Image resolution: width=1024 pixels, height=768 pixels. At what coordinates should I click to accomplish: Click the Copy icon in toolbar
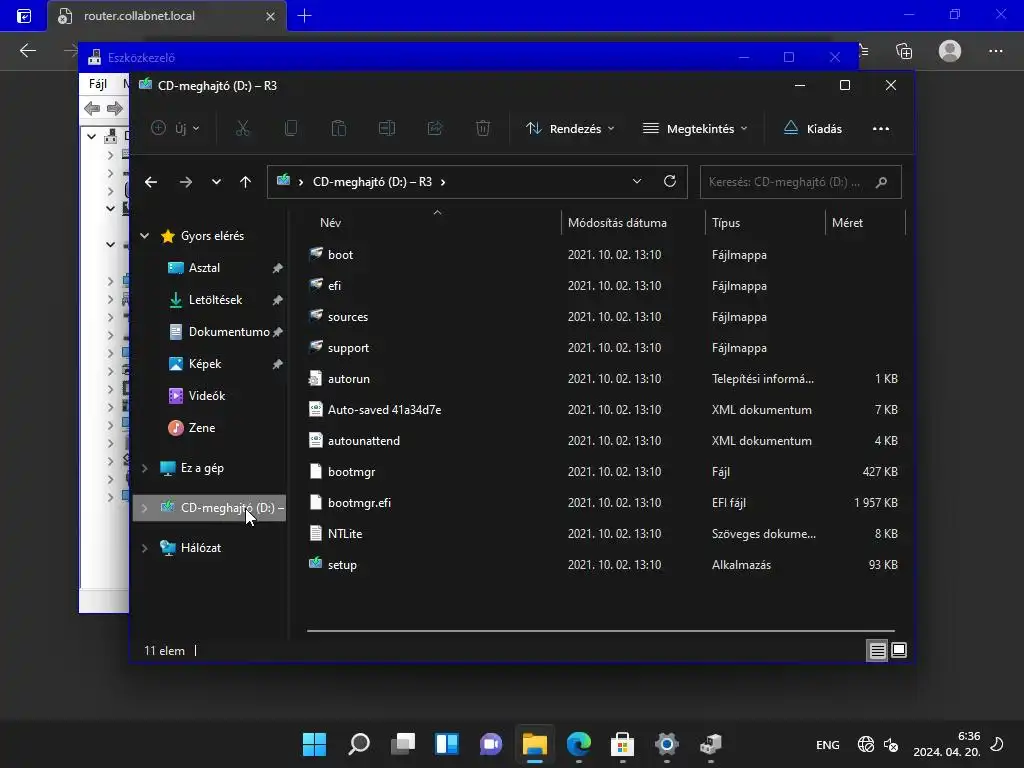pos(291,129)
